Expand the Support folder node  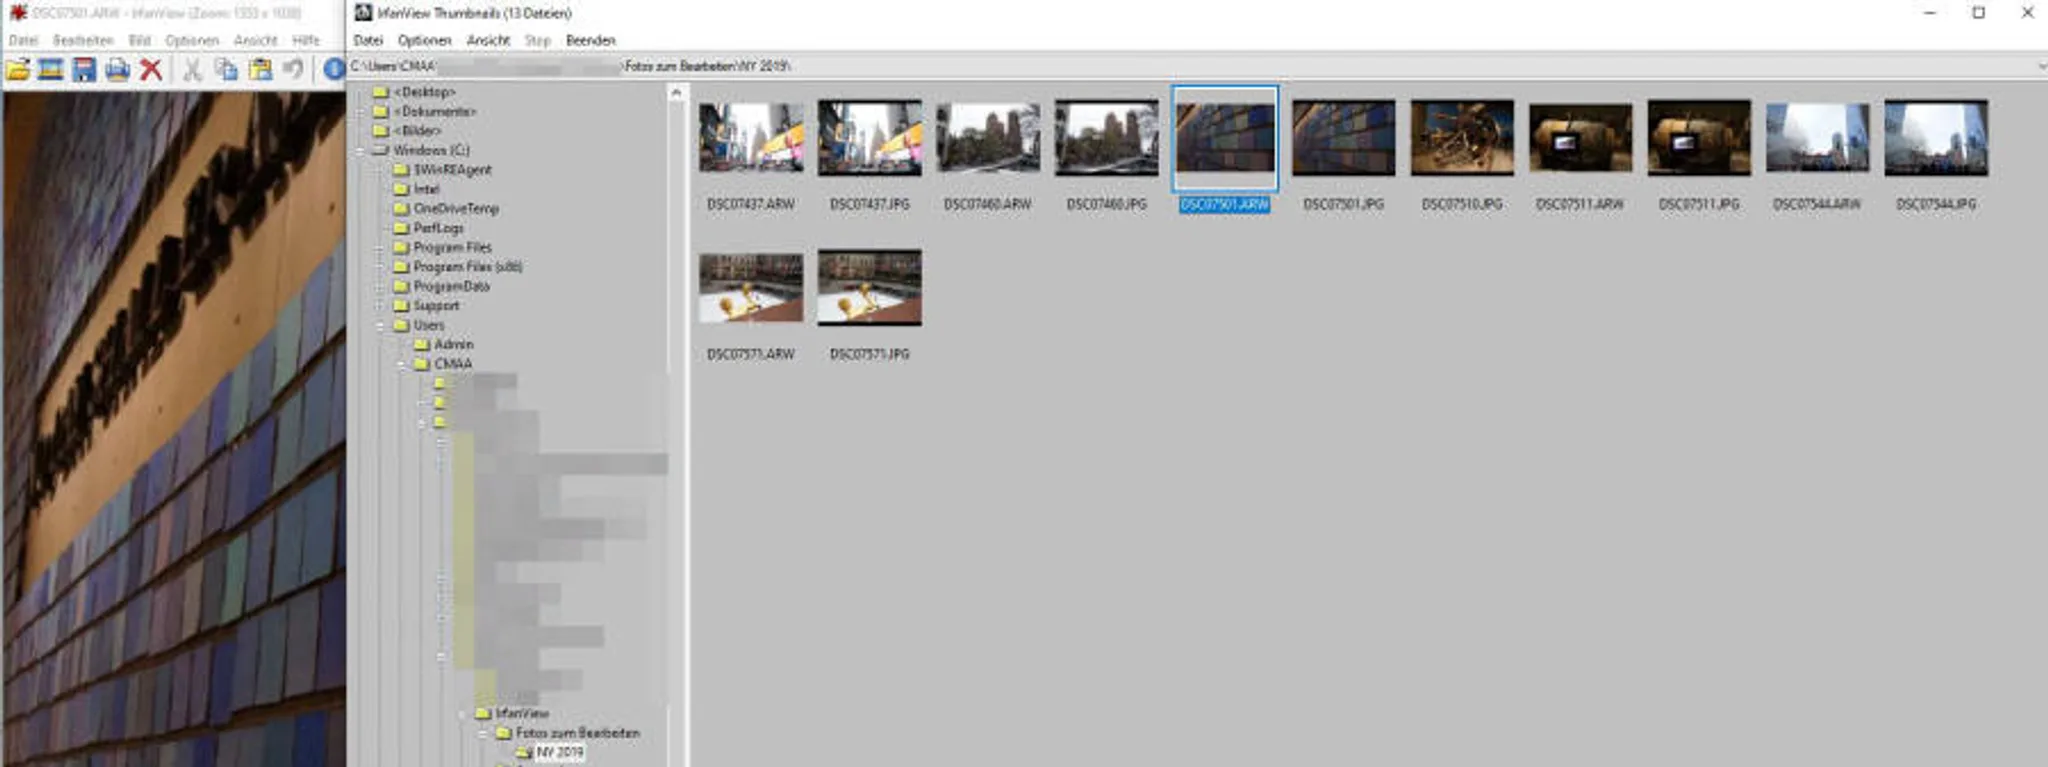tap(380, 306)
